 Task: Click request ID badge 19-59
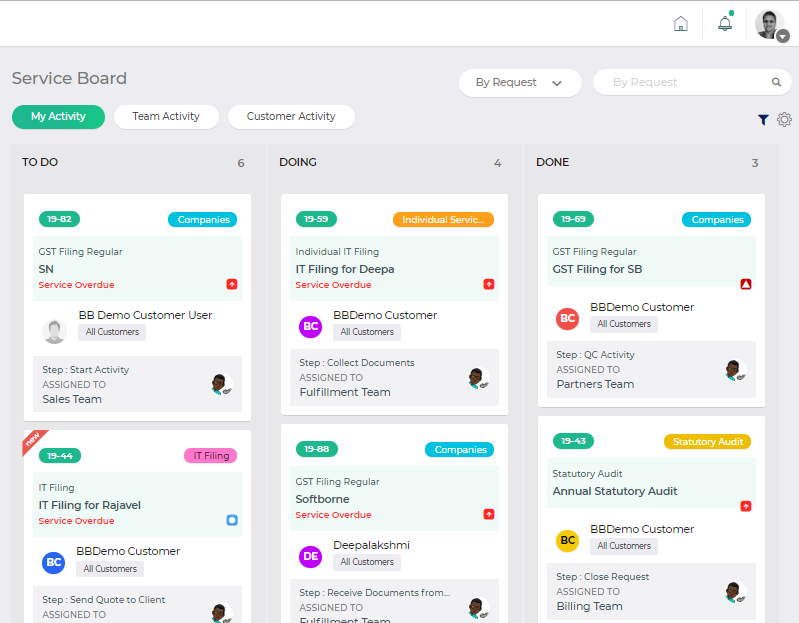tap(316, 219)
